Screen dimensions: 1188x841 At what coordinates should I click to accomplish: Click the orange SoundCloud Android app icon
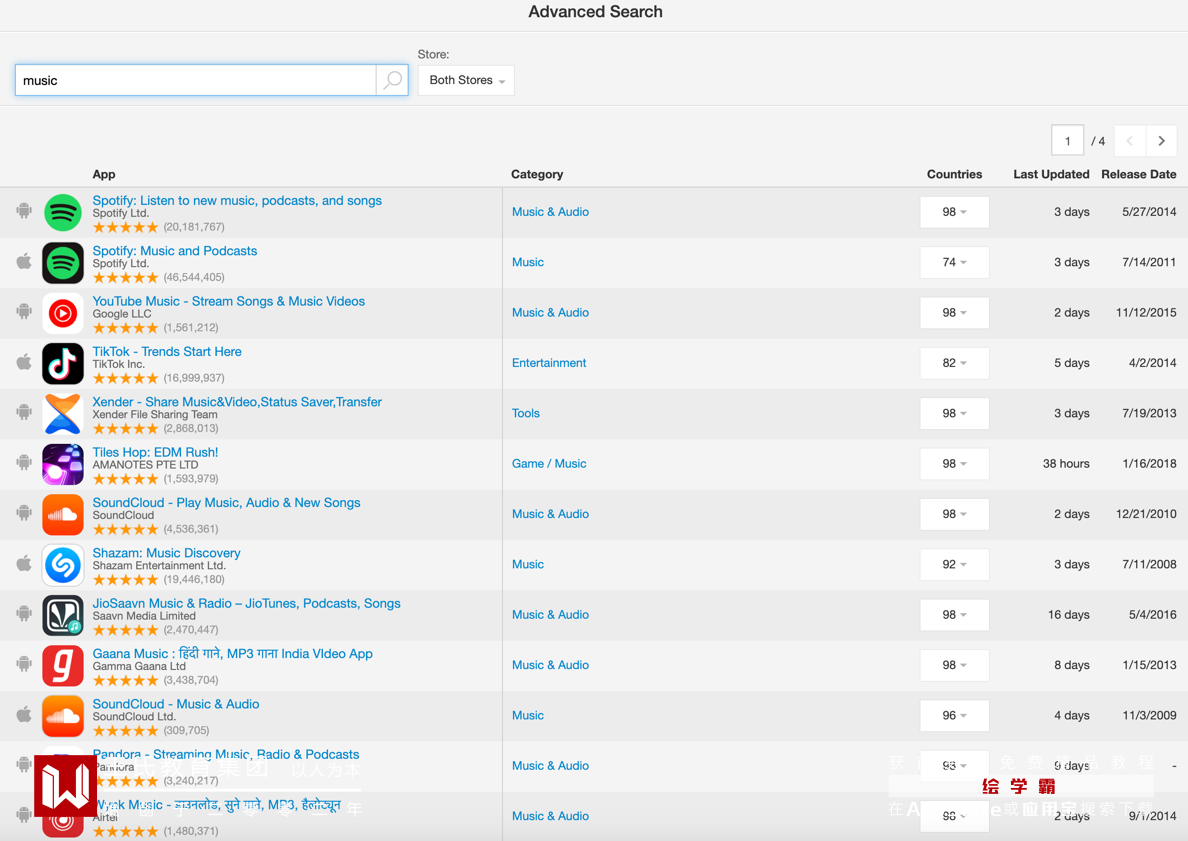pyautogui.click(x=63, y=515)
